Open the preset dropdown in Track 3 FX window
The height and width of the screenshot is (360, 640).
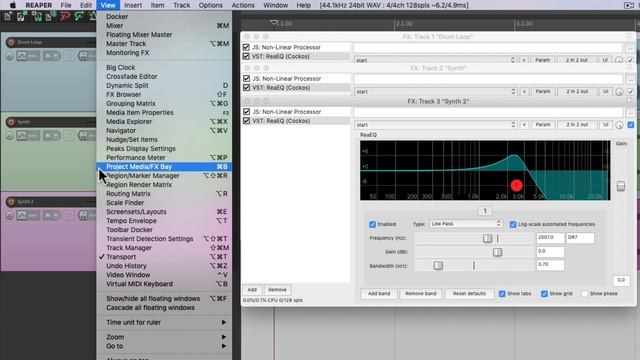pos(436,125)
